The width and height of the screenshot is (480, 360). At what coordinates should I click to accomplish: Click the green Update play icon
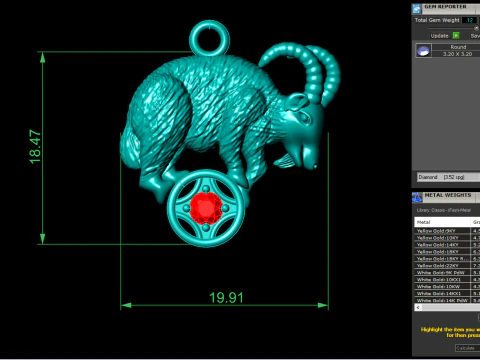[456, 35]
